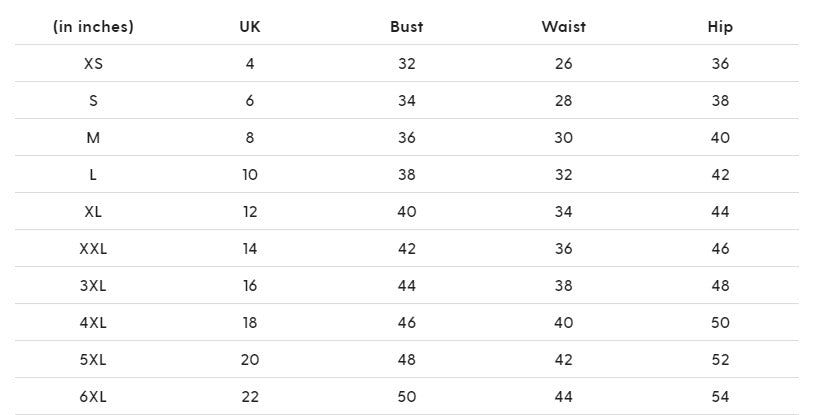Select the UK column header
Viewport: 814px width, 415px height.
[x=250, y=27]
